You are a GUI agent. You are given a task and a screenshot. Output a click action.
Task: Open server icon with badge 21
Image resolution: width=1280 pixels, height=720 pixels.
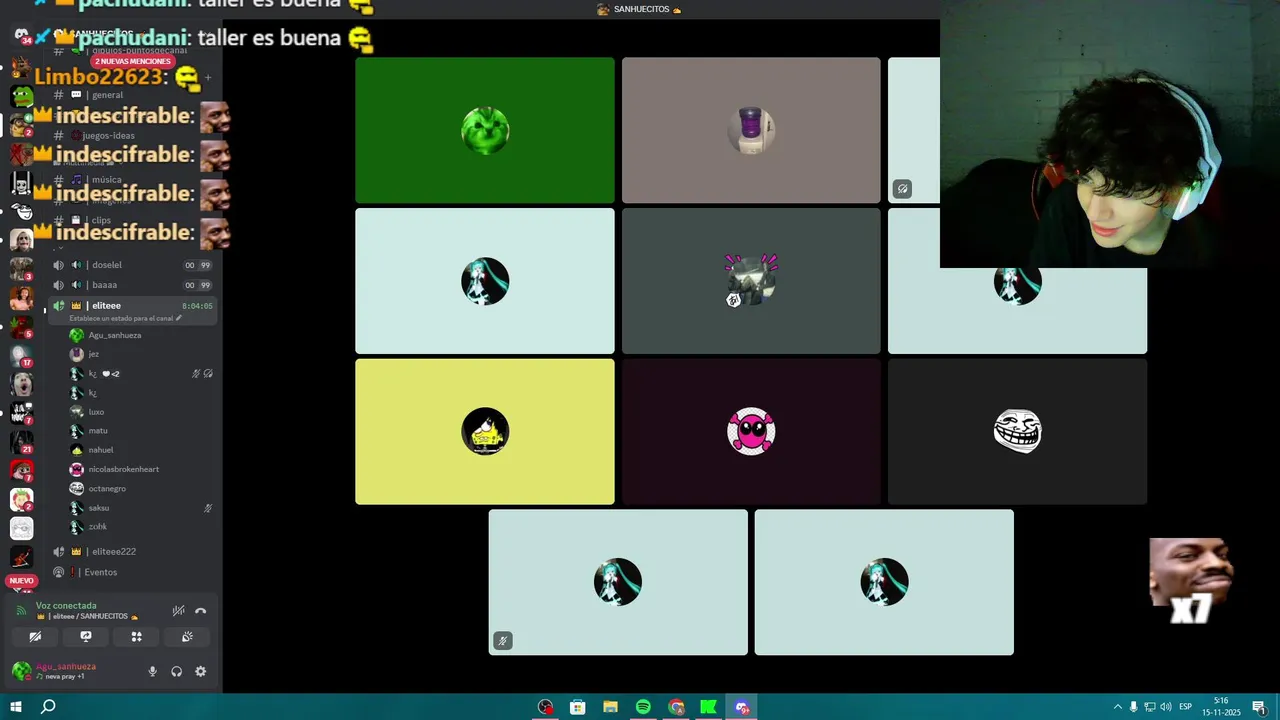click(x=22, y=441)
